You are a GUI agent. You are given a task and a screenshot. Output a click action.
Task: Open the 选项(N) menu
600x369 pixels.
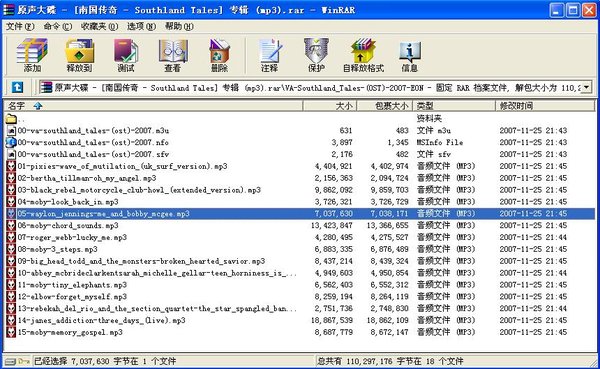point(141,26)
